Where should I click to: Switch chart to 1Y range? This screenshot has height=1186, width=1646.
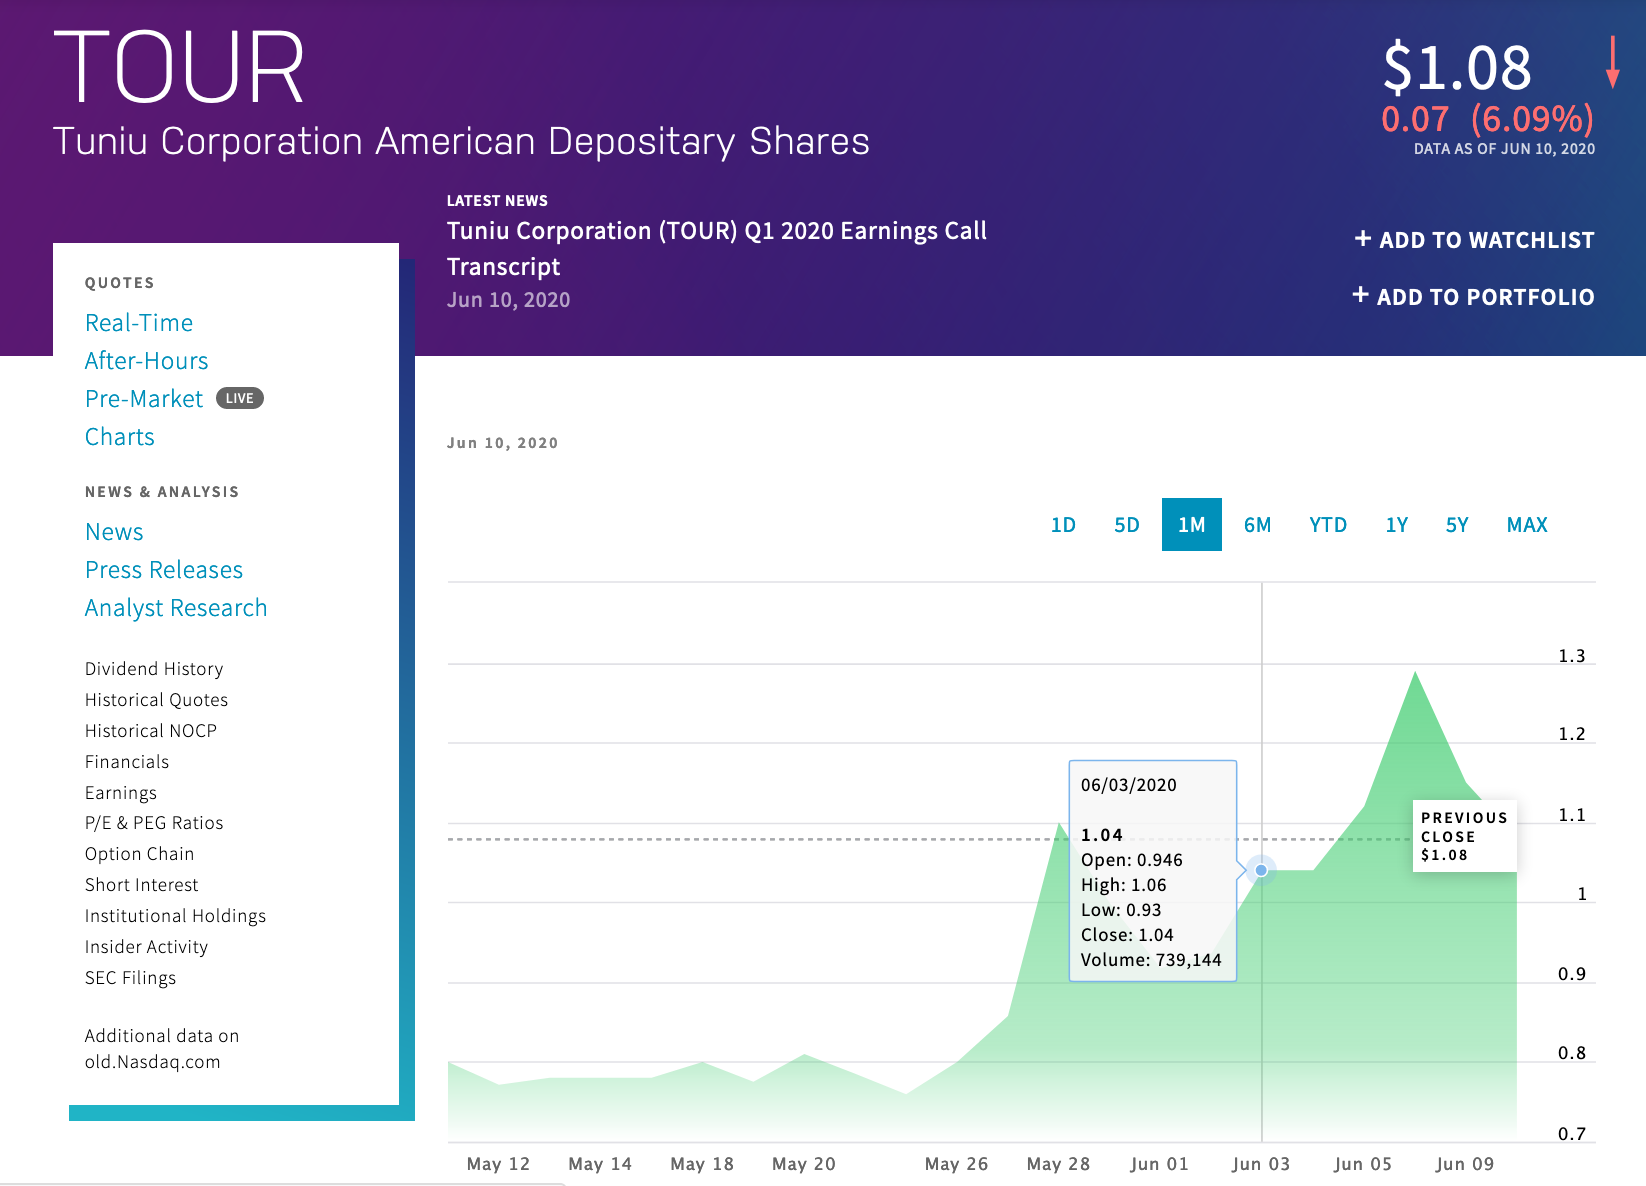1397,525
